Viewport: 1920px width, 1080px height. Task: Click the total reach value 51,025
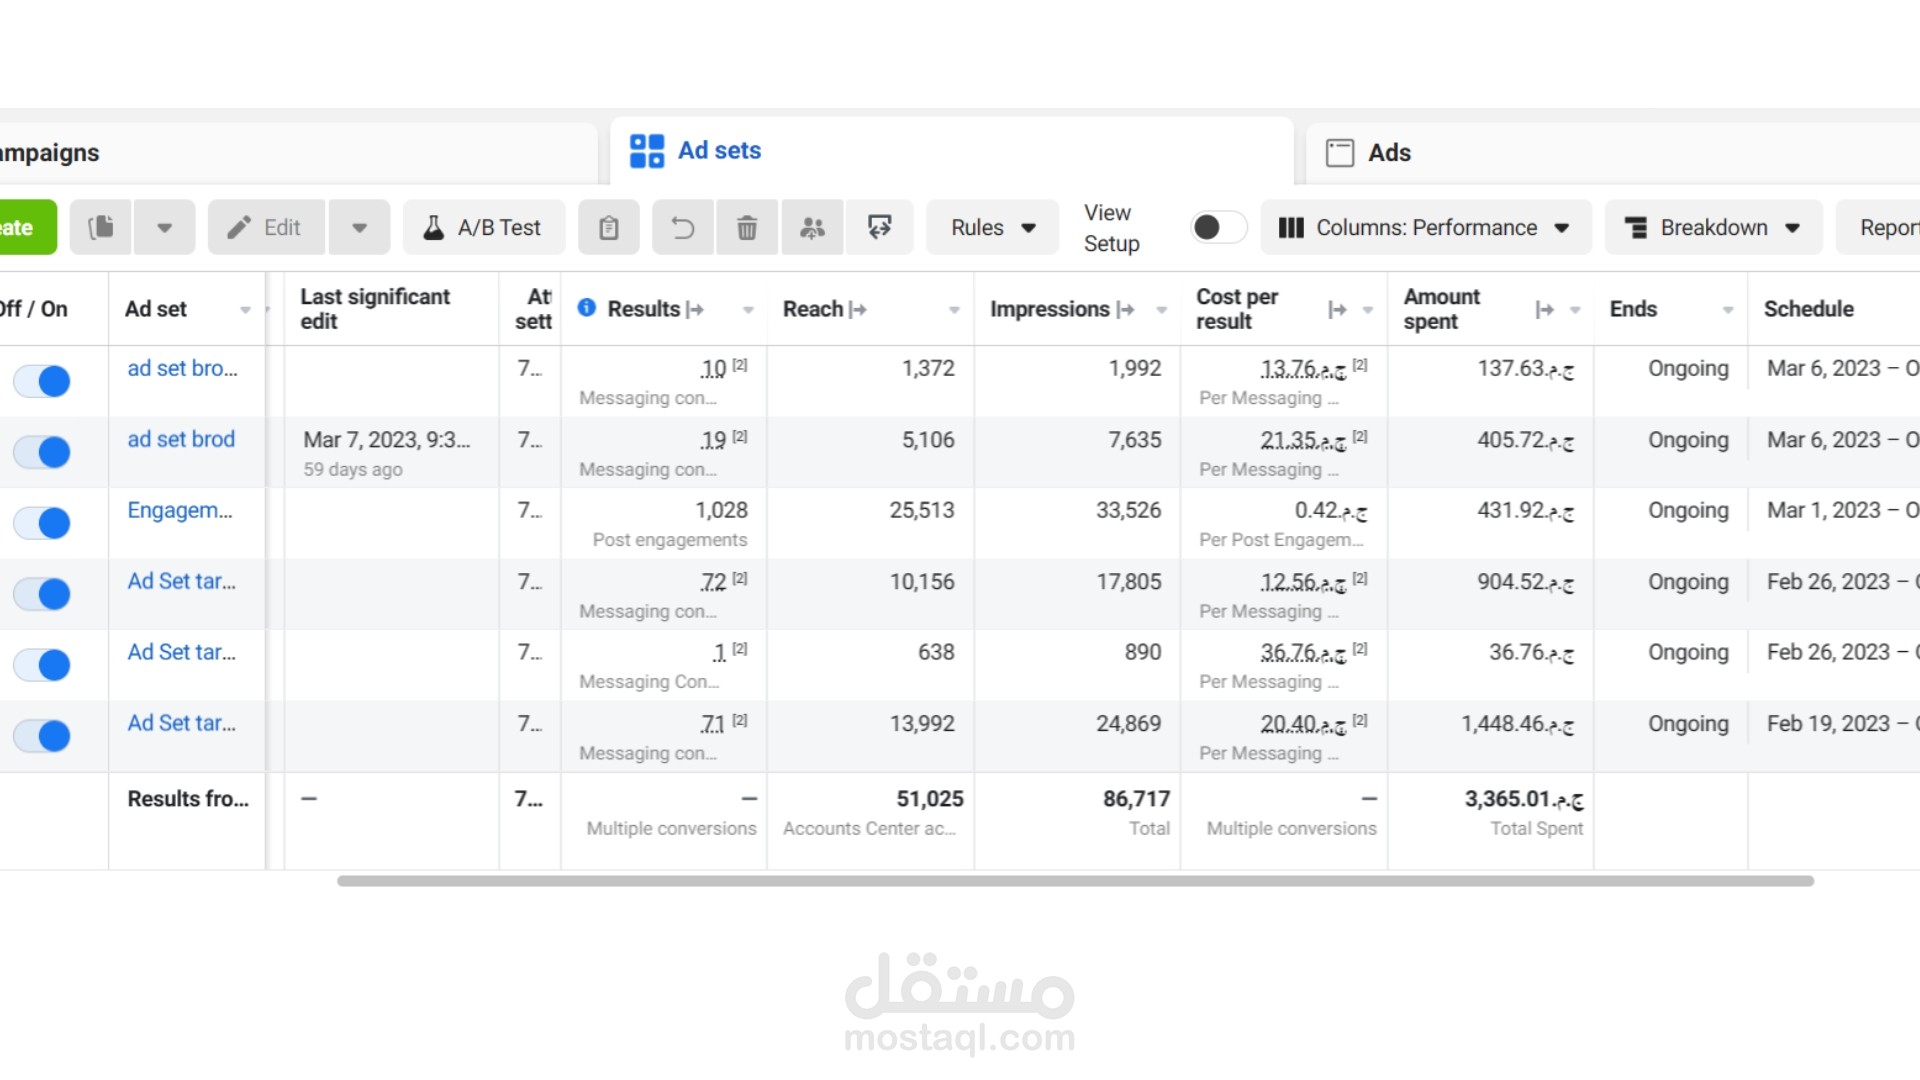point(930,799)
